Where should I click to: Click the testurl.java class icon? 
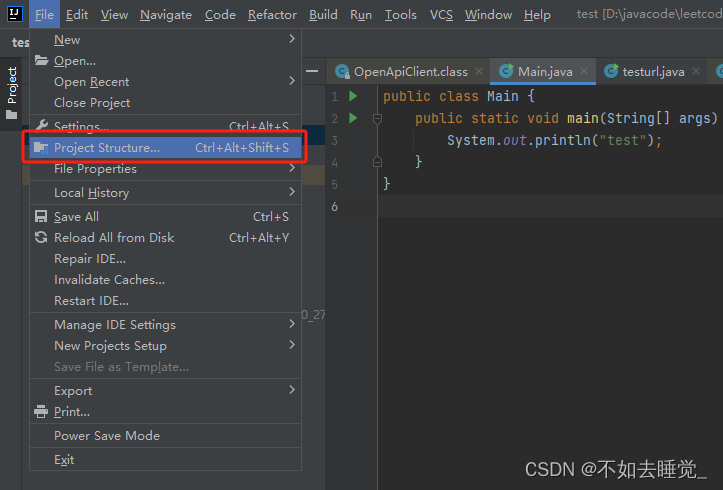coord(611,71)
